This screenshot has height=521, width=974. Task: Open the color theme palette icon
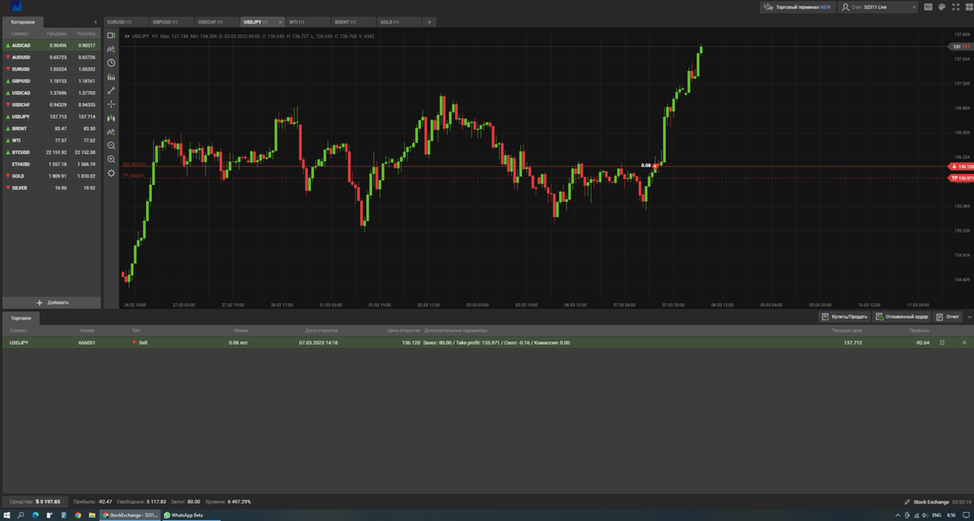point(941,7)
